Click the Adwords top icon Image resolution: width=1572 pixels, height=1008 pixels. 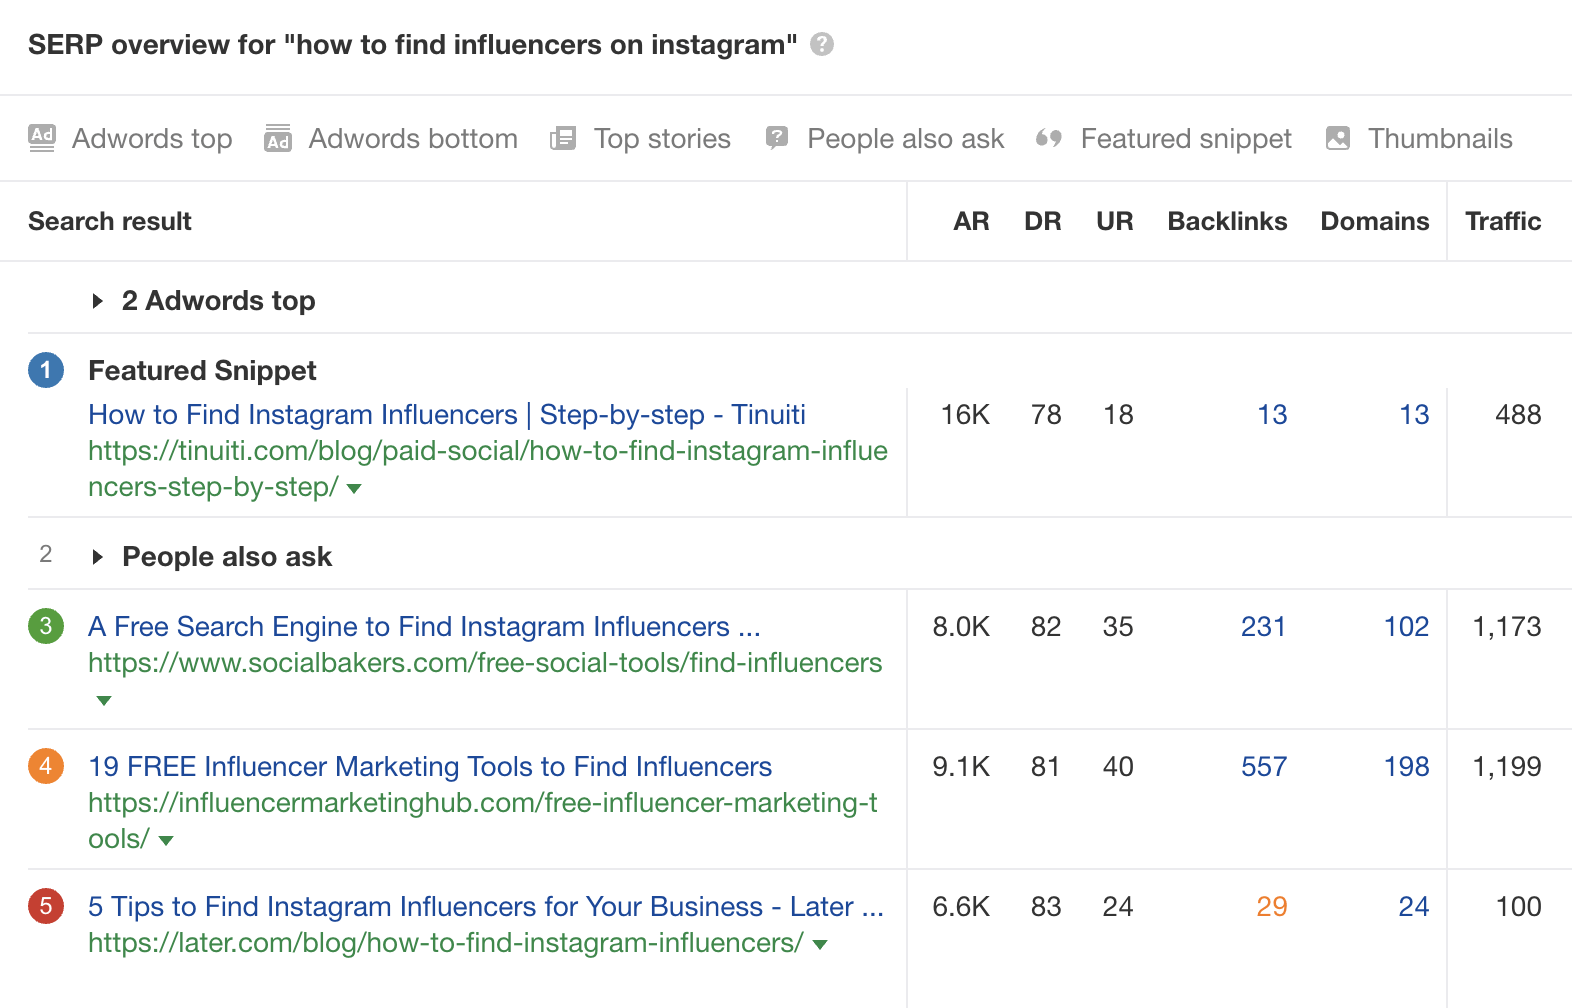click(42, 138)
